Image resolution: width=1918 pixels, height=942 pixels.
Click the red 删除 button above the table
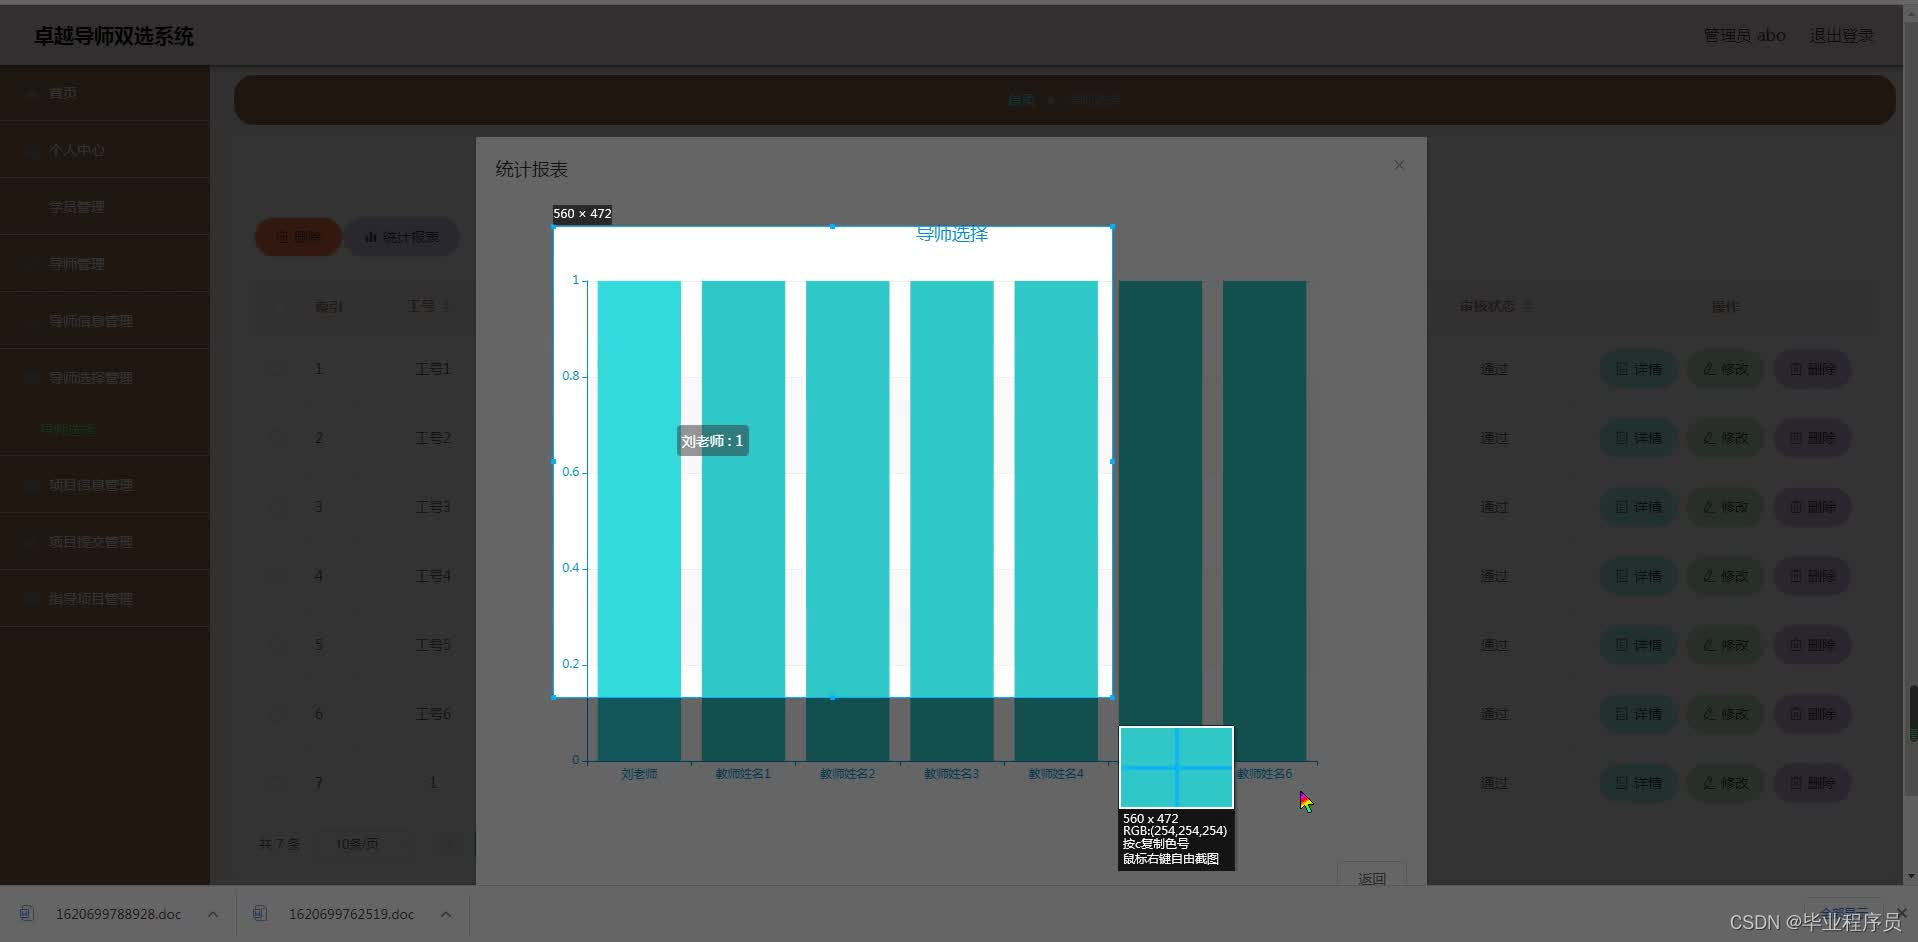pos(298,237)
